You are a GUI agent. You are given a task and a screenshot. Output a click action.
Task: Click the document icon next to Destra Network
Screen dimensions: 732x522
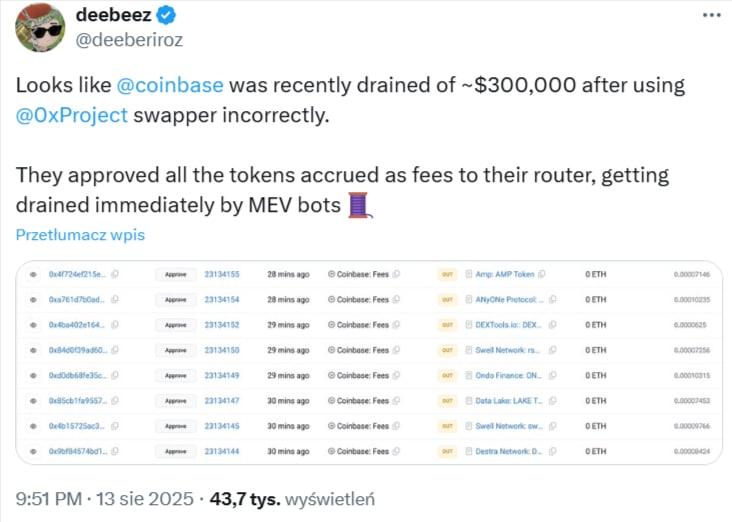click(x=468, y=451)
